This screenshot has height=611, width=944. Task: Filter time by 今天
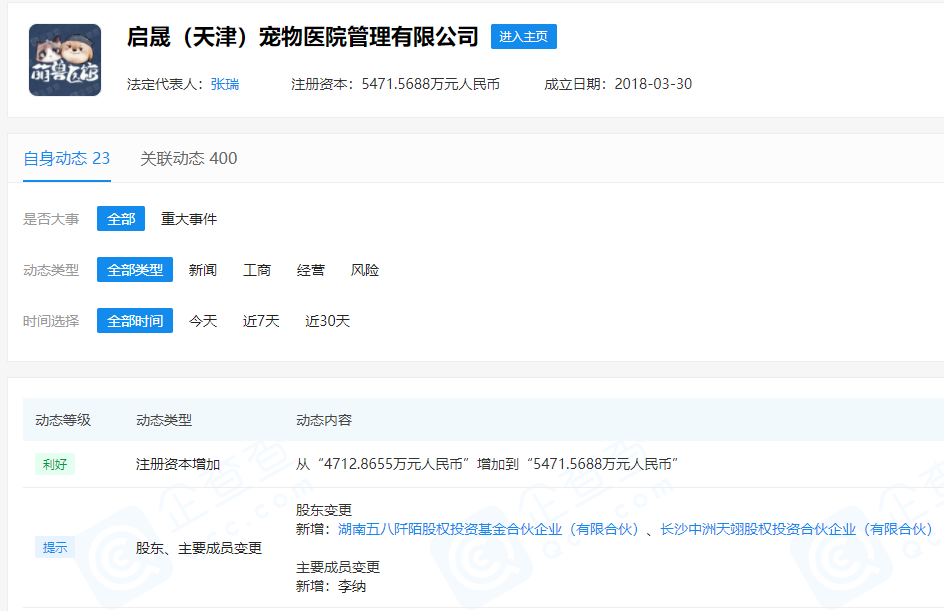click(203, 321)
